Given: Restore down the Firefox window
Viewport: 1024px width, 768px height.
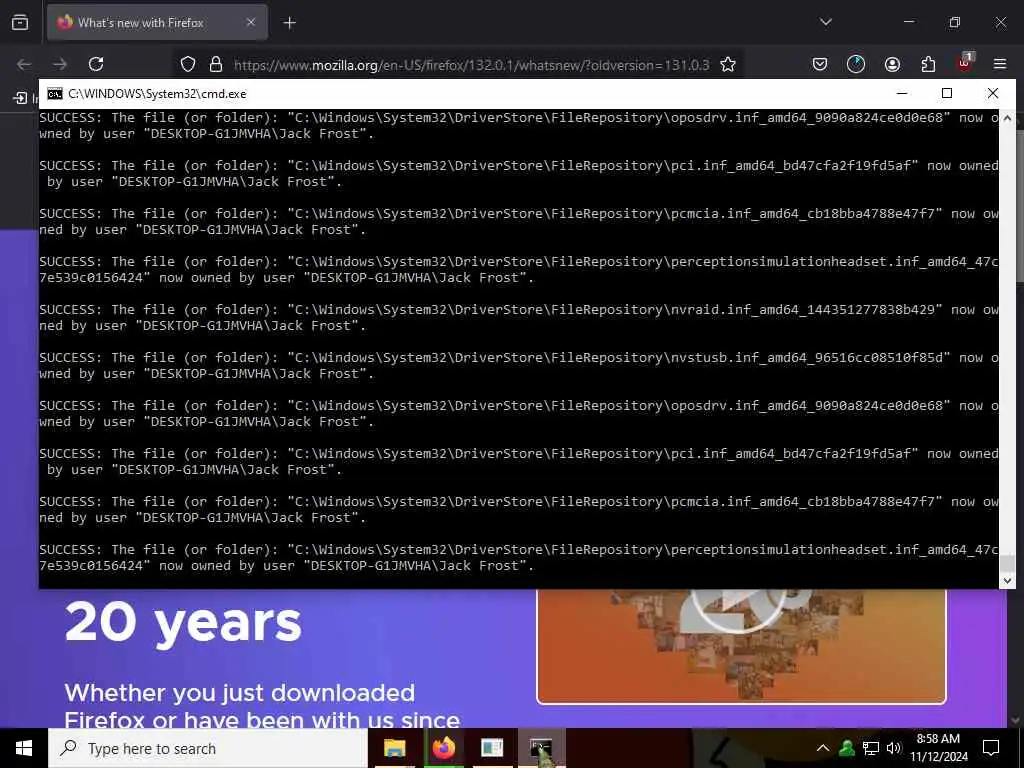Looking at the screenshot, I should pos(955,22).
